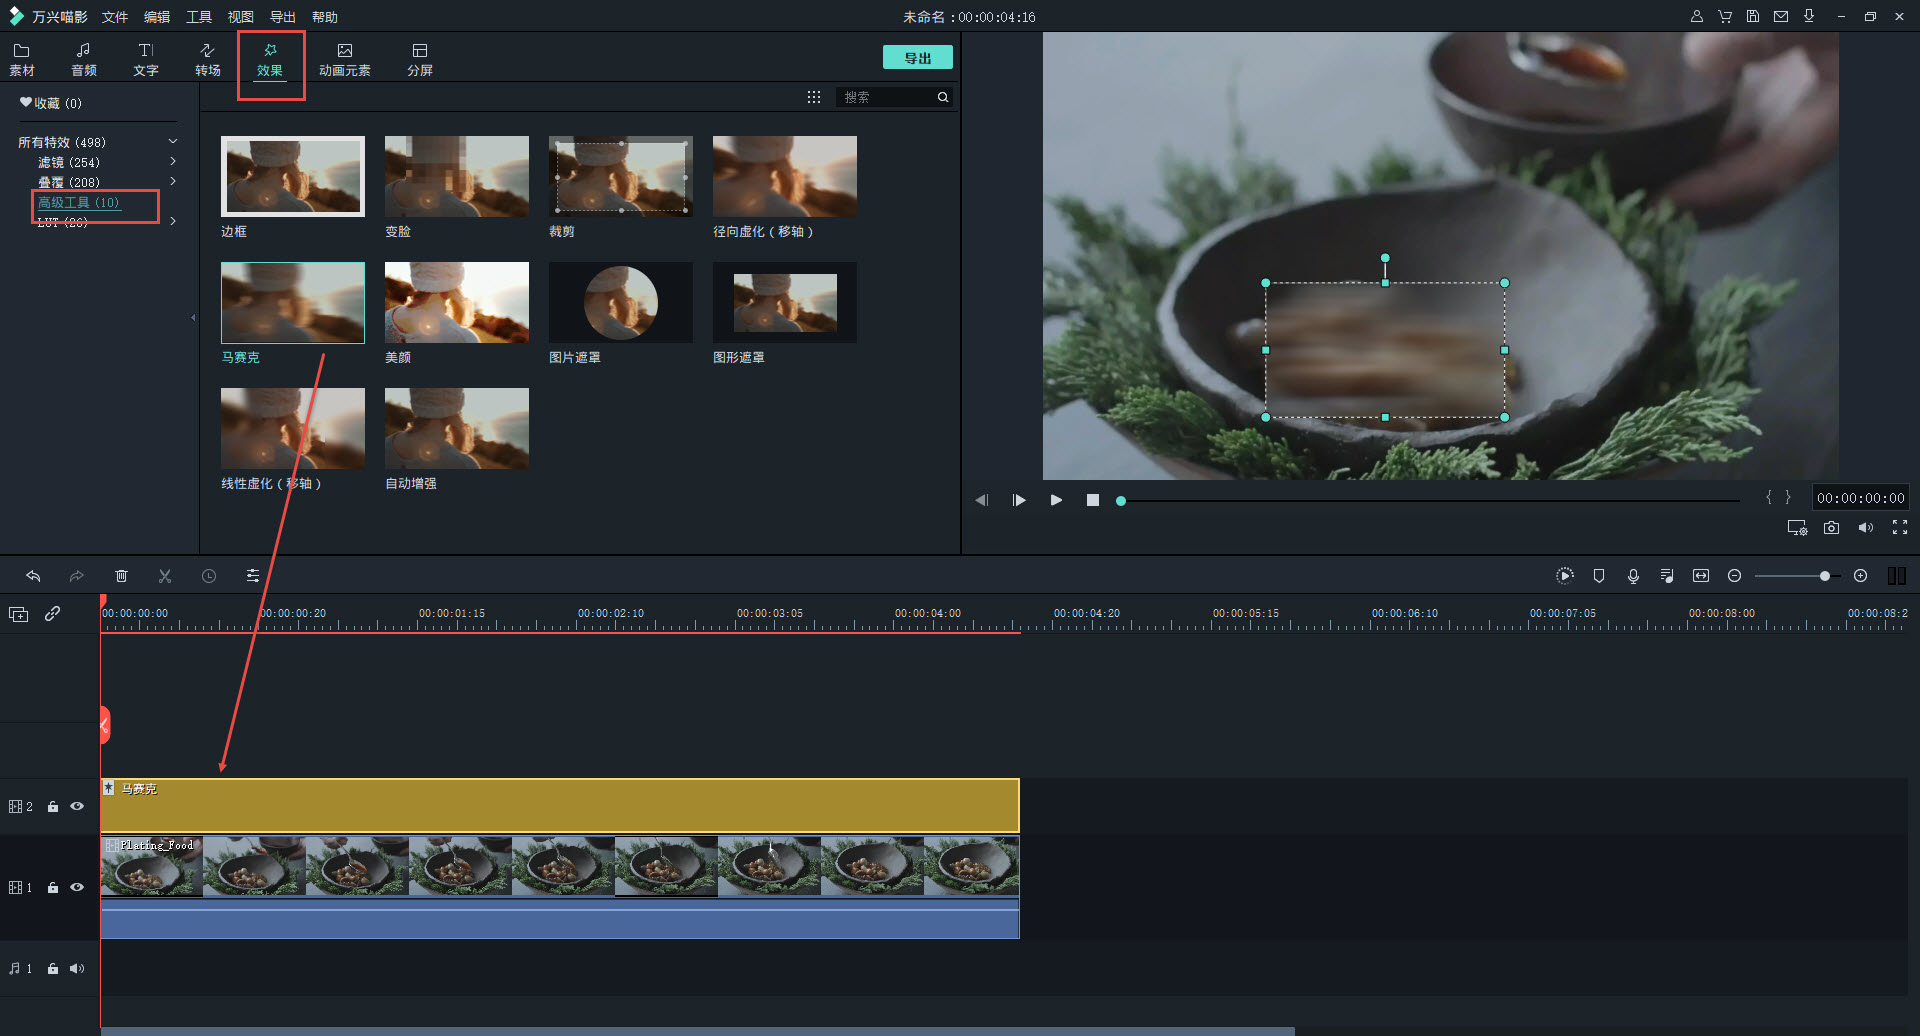Select the scissors split tool

click(165, 576)
